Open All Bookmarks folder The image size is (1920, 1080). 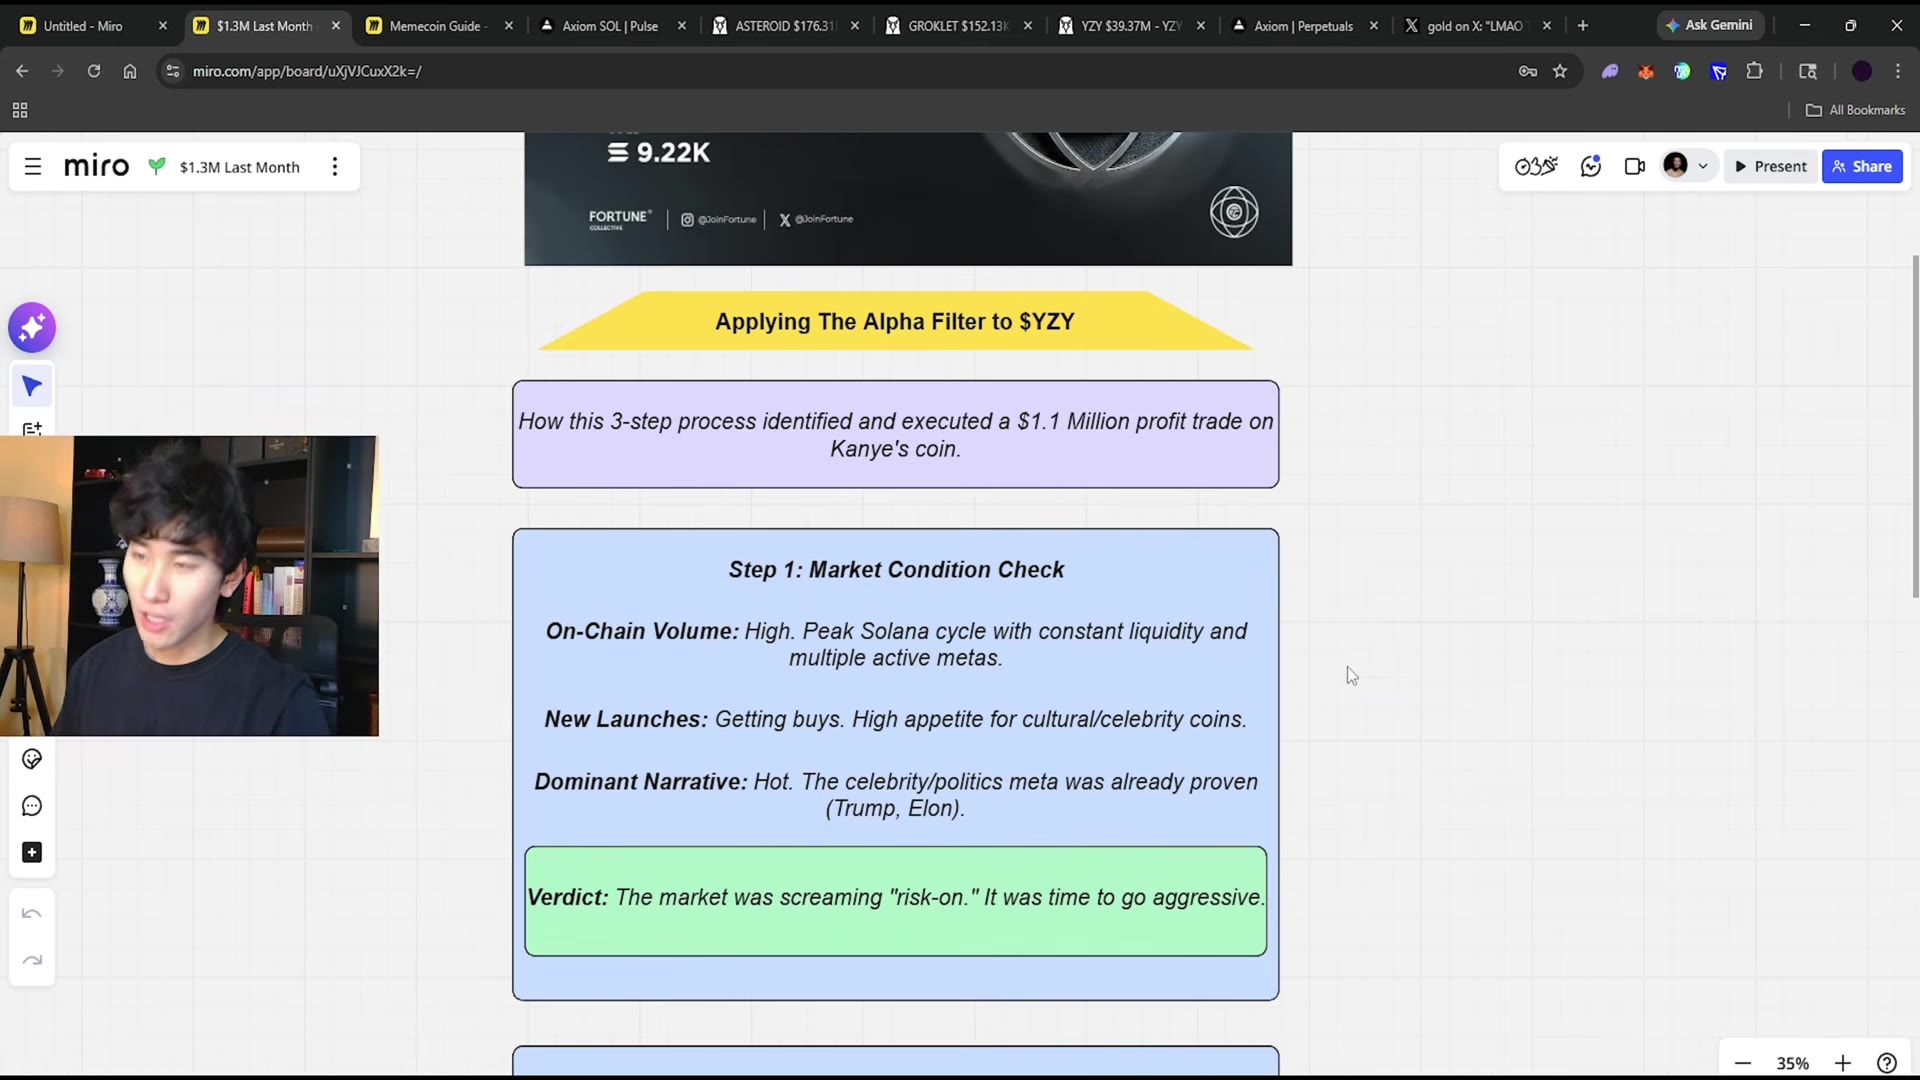1856,110
